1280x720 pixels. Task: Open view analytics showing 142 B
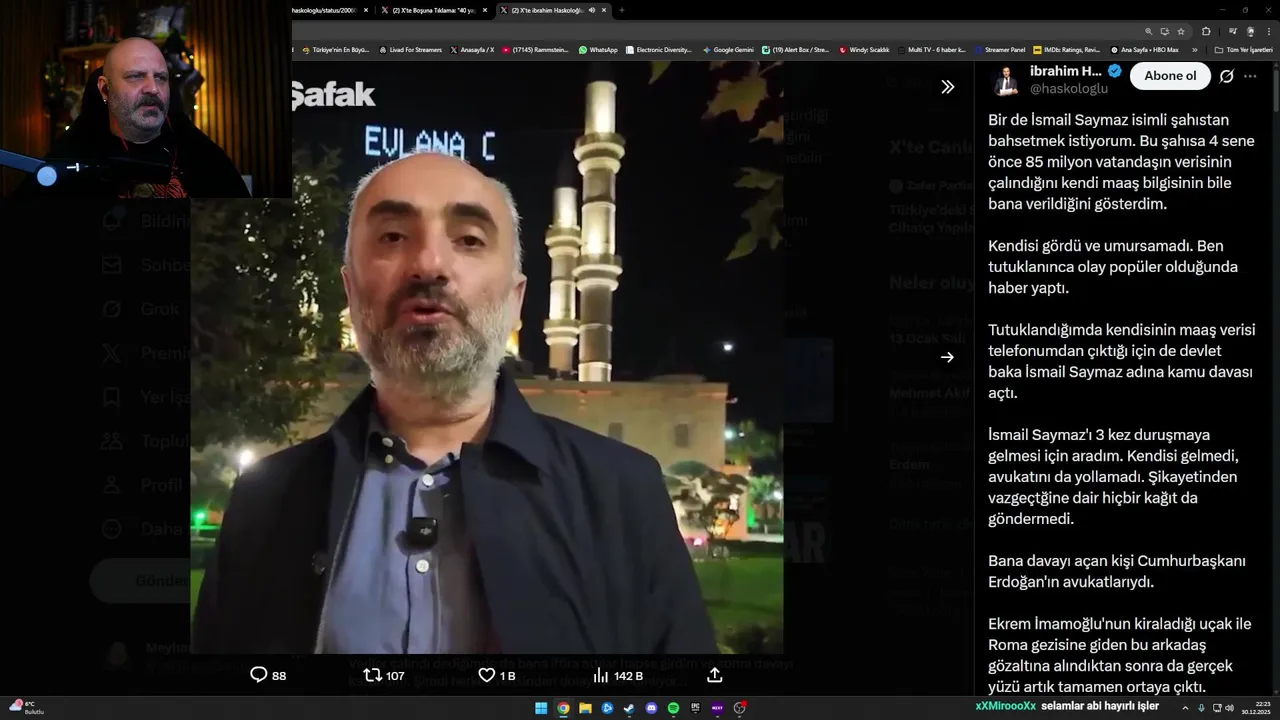click(x=618, y=675)
